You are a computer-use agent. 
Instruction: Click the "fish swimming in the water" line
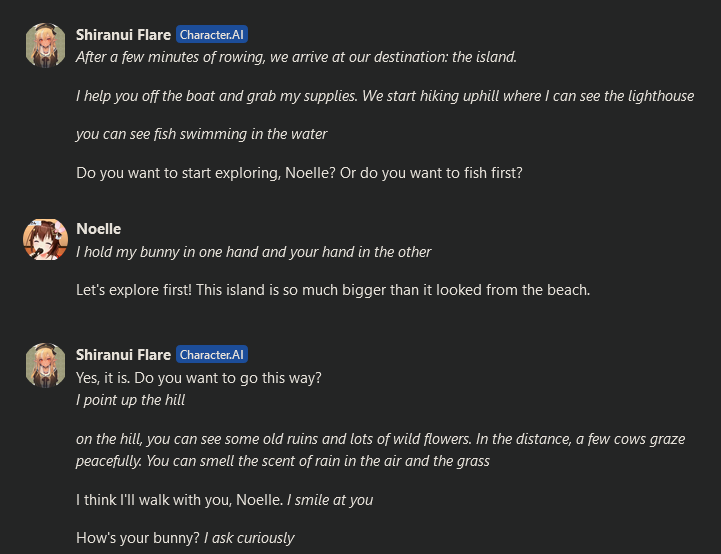[x=201, y=134]
